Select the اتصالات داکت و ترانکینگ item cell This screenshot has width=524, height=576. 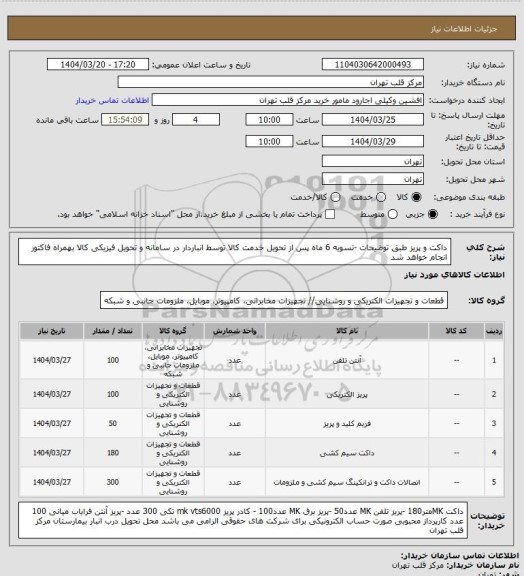[347, 482]
